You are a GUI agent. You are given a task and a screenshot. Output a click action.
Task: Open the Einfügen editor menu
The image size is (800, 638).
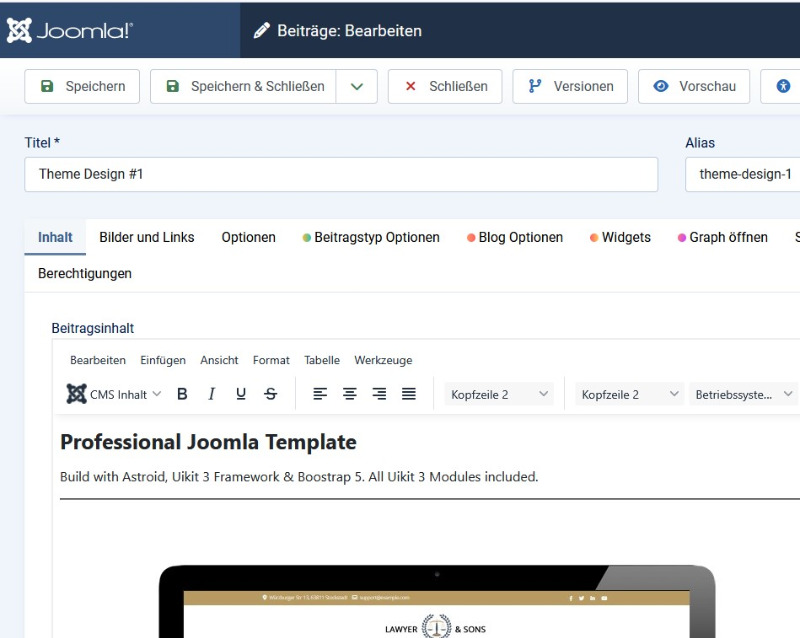click(x=163, y=360)
